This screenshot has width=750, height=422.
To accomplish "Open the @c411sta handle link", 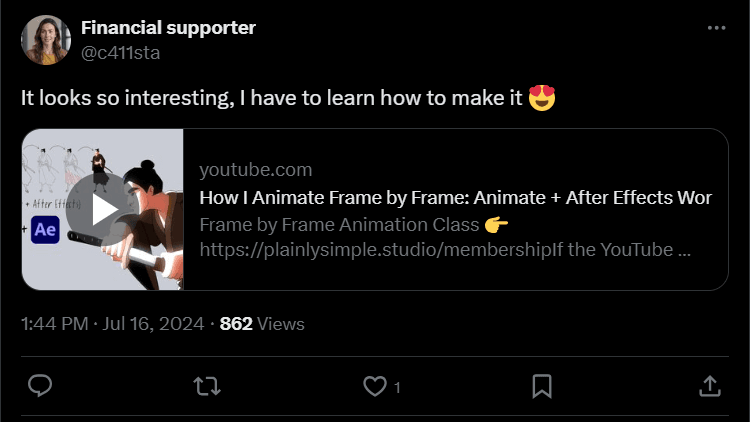I will [120, 52].
